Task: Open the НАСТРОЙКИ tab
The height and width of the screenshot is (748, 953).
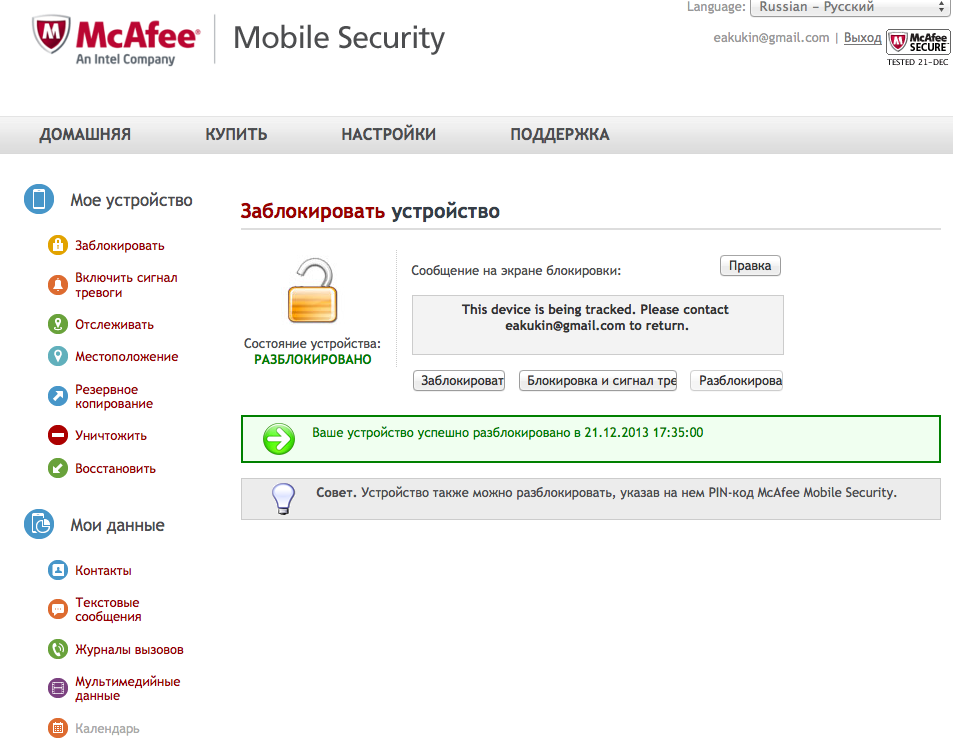Action: 388,134
